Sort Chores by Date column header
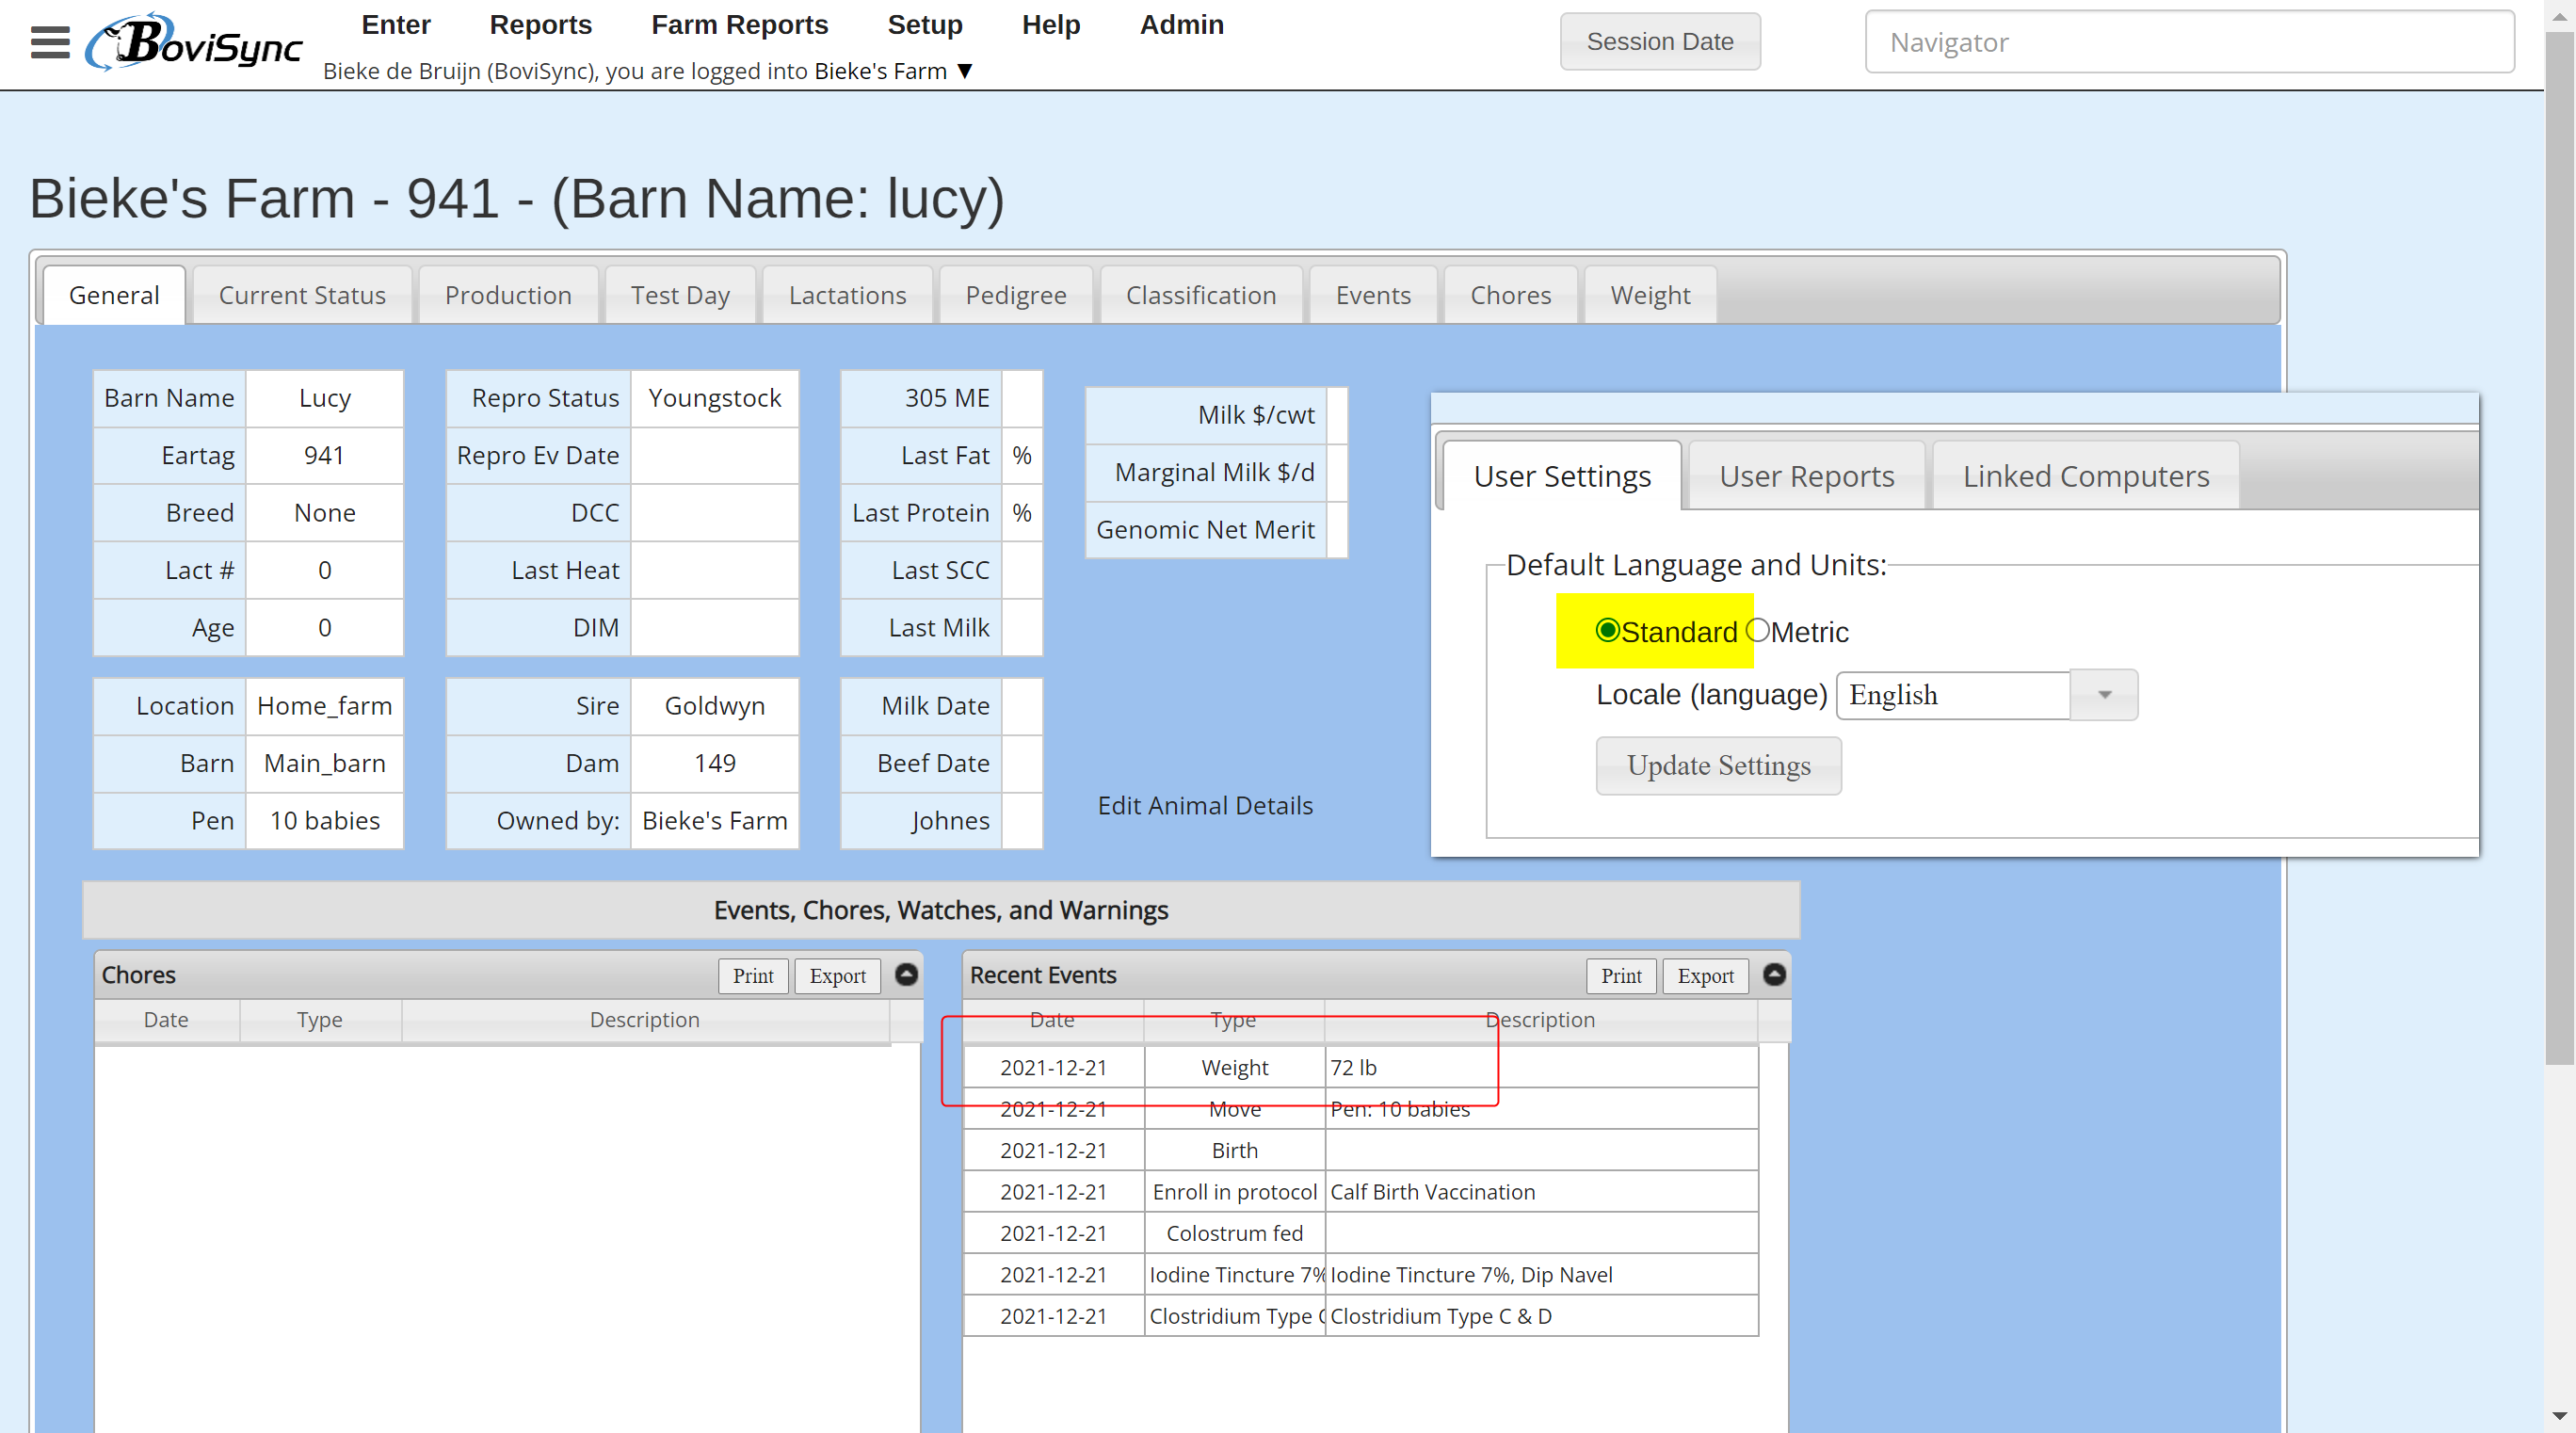2576x1433 pixels. pos(166,1019)
